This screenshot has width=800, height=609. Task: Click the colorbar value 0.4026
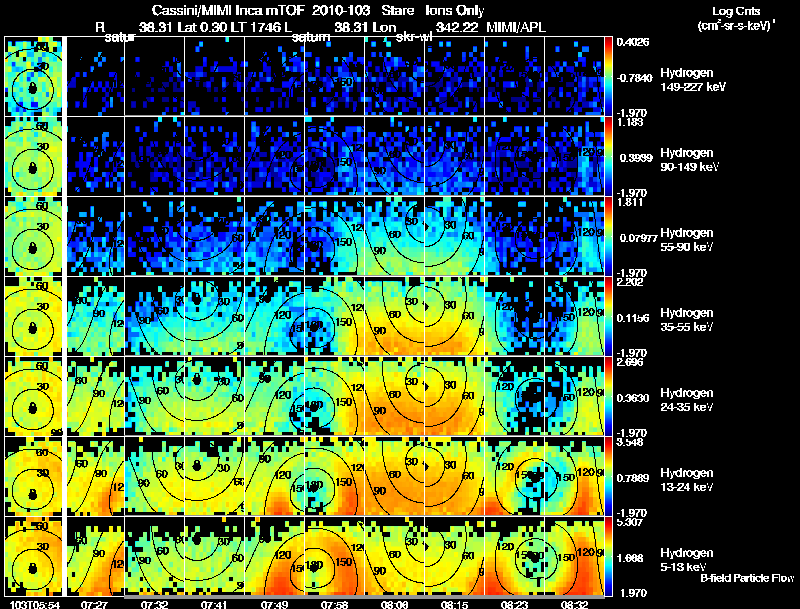pyautogui.click(x=633, y=42)
